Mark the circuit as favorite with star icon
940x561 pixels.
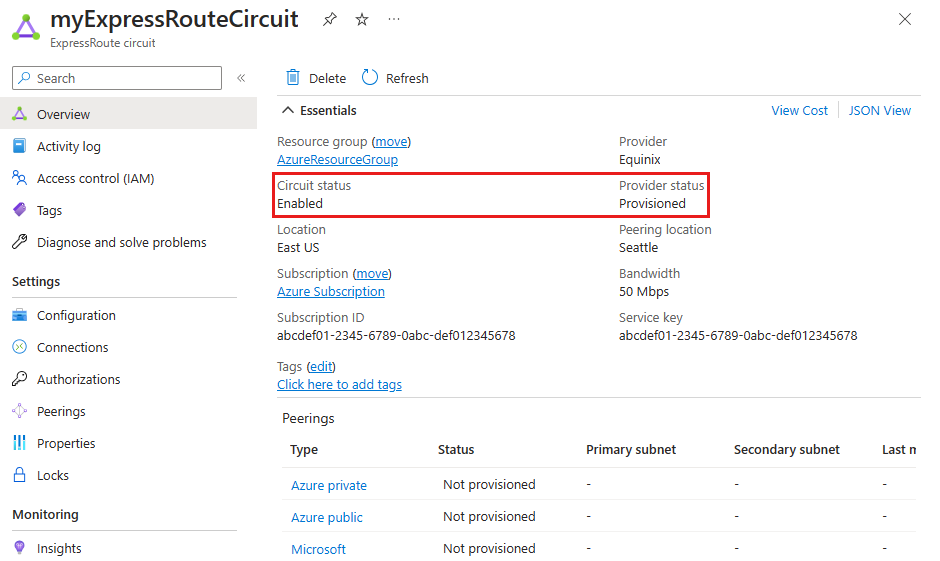(x=362, y=19)
